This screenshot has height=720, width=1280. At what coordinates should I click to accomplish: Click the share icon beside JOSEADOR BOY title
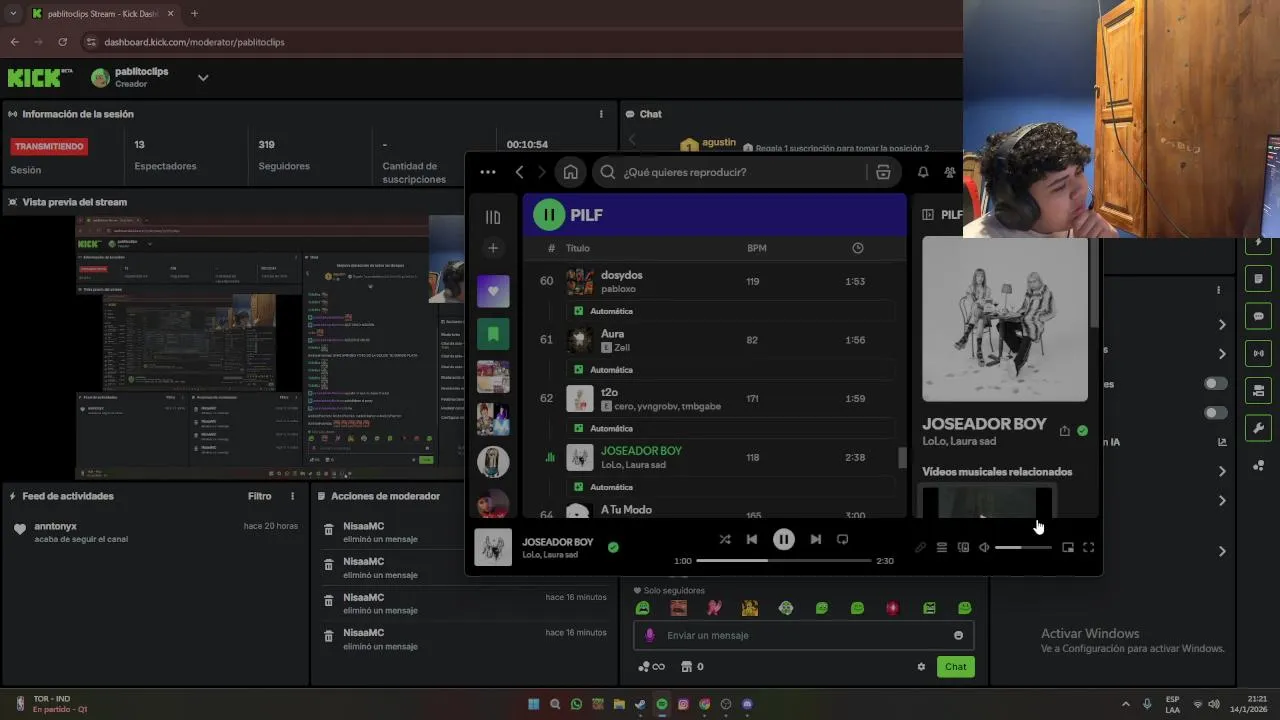point(1064,431)
